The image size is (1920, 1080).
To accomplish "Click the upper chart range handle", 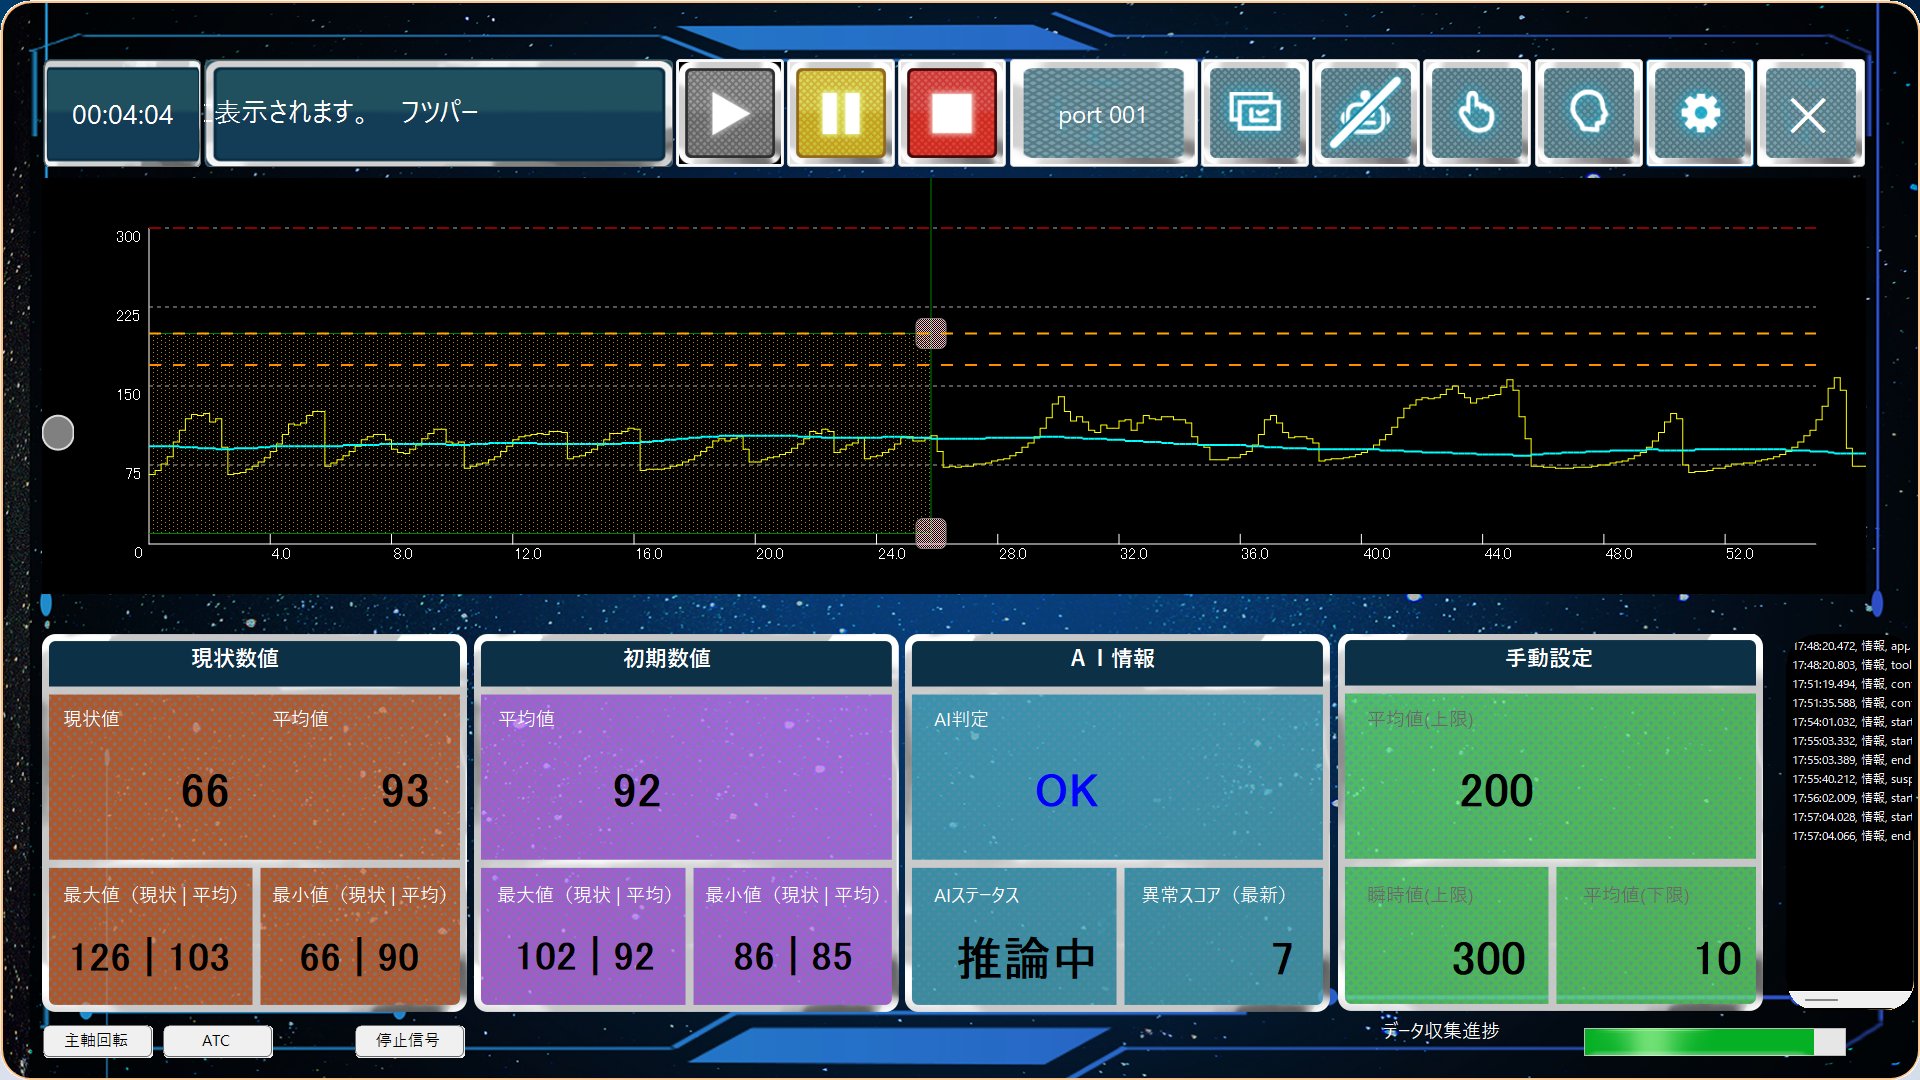I will [x=931, y=333].
